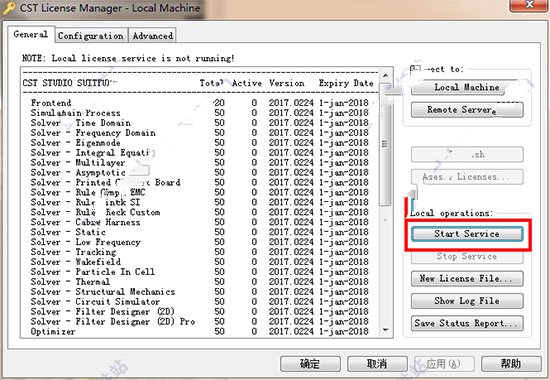Viewport: 550px width, 380px height.
Task: Open the Configuration tab
Action: 91,36
